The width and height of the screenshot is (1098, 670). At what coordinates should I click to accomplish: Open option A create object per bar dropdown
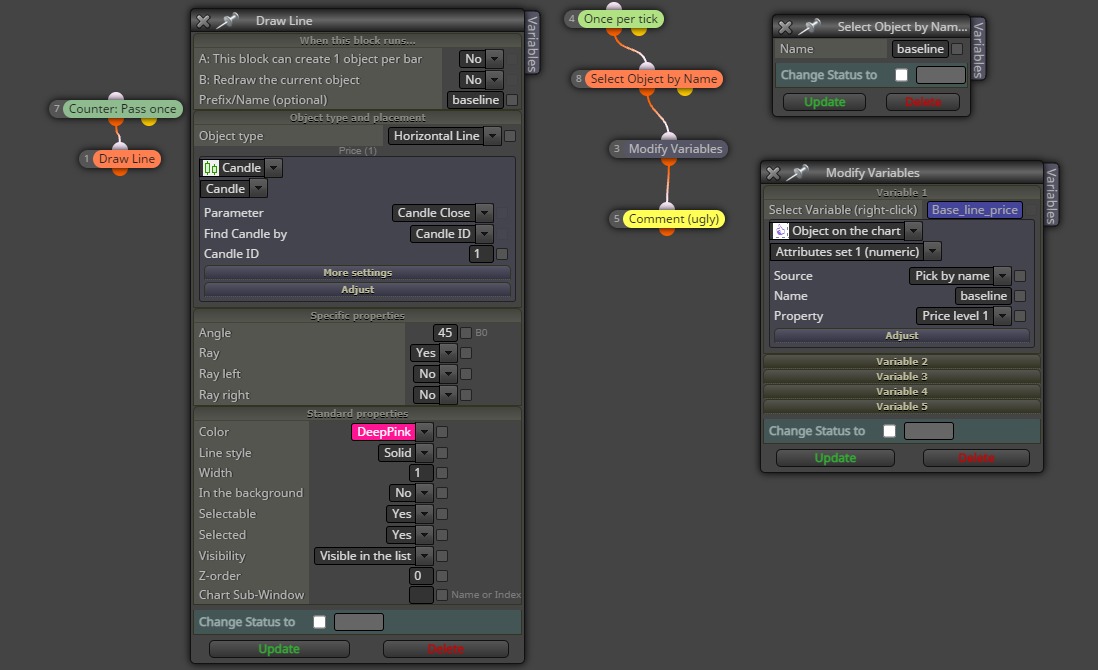click(x=481, y=59)
